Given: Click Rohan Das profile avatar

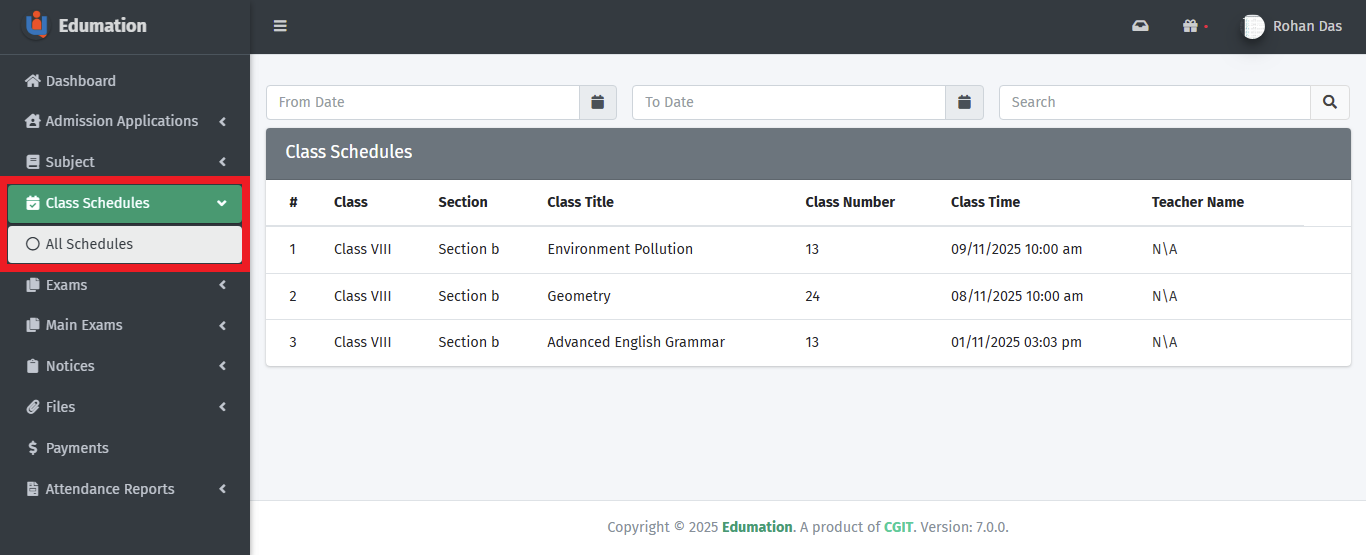Looking at the screenshot, I should click(x=1253, y=27).
